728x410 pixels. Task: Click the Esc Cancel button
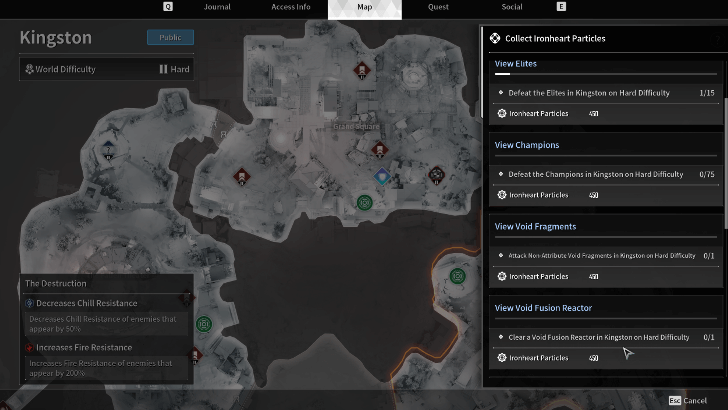click(688, 401)
